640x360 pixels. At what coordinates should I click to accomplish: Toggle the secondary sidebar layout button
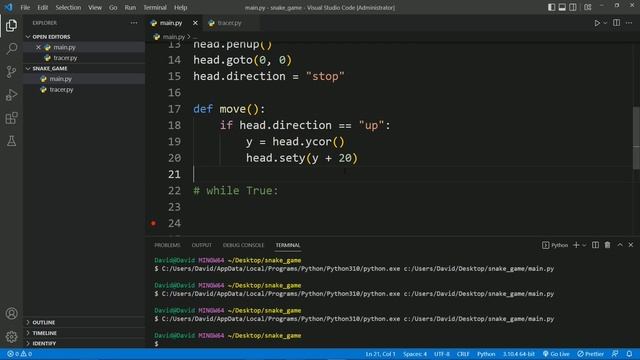point(573,7)
